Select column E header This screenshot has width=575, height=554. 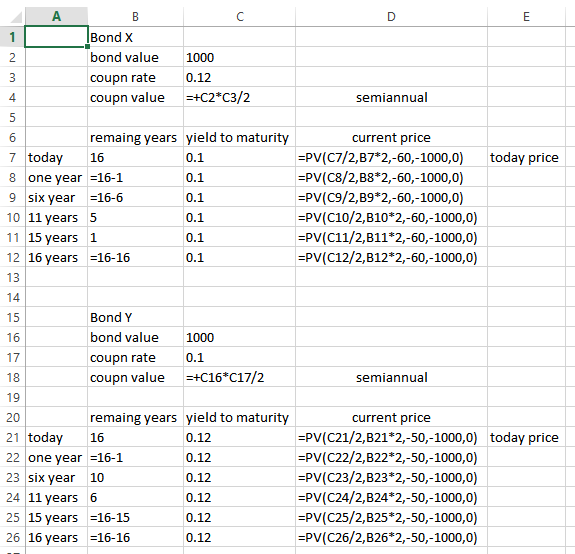tap(526, 16)
